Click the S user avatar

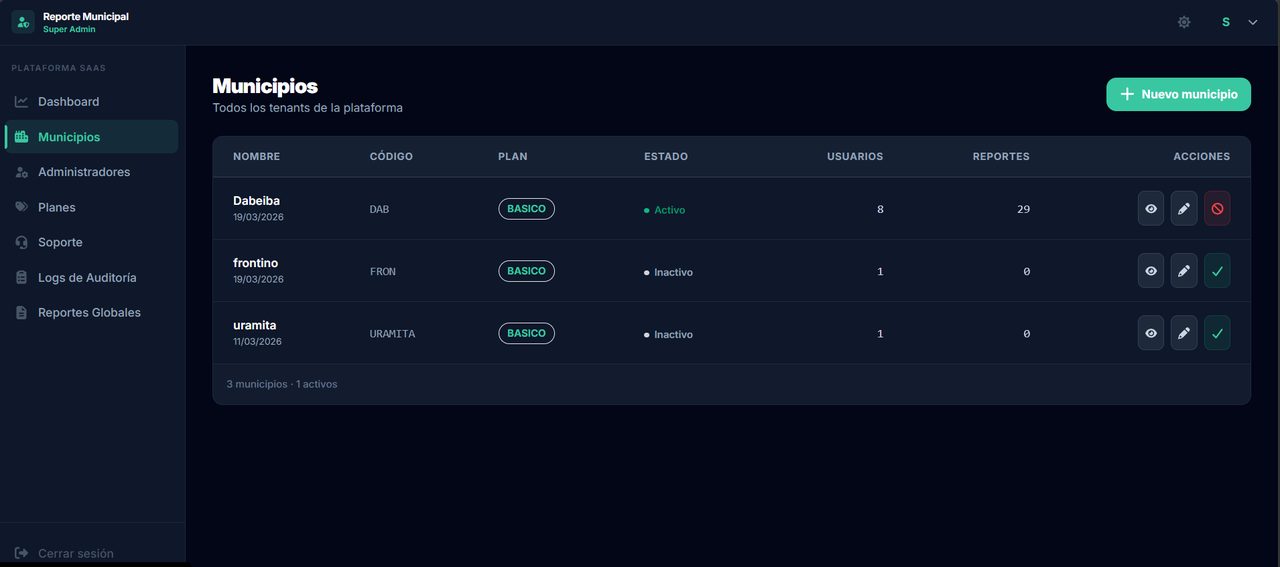coord(1226,22)
